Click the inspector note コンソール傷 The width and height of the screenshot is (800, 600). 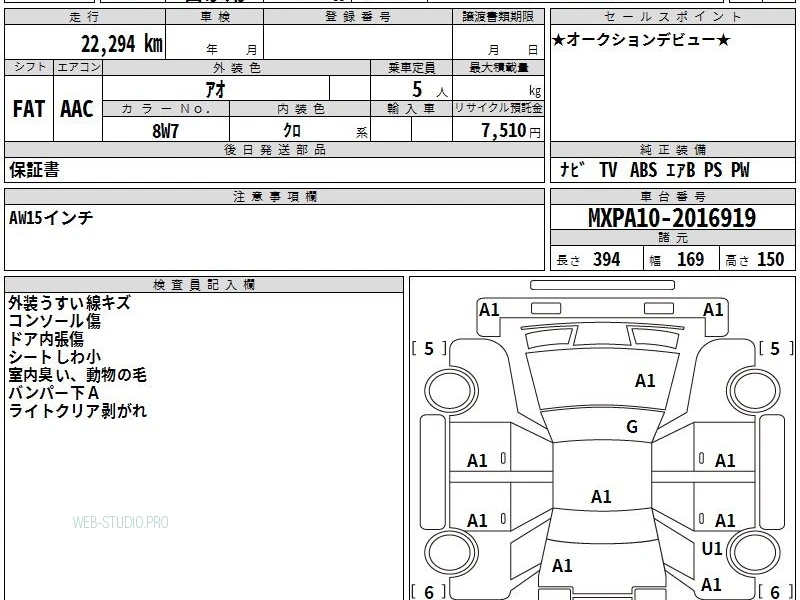coord(55,321)
